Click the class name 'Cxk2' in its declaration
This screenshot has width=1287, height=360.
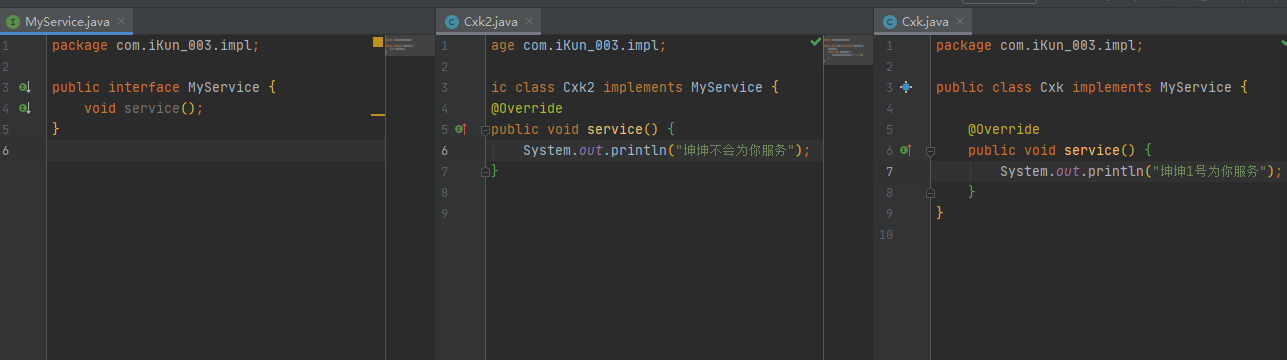coord(579,87)
